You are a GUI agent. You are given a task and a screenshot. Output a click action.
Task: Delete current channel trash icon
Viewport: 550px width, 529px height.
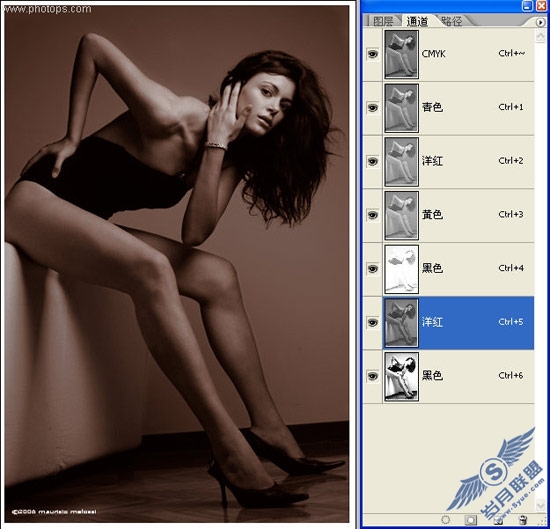click(x=523, y=520)
